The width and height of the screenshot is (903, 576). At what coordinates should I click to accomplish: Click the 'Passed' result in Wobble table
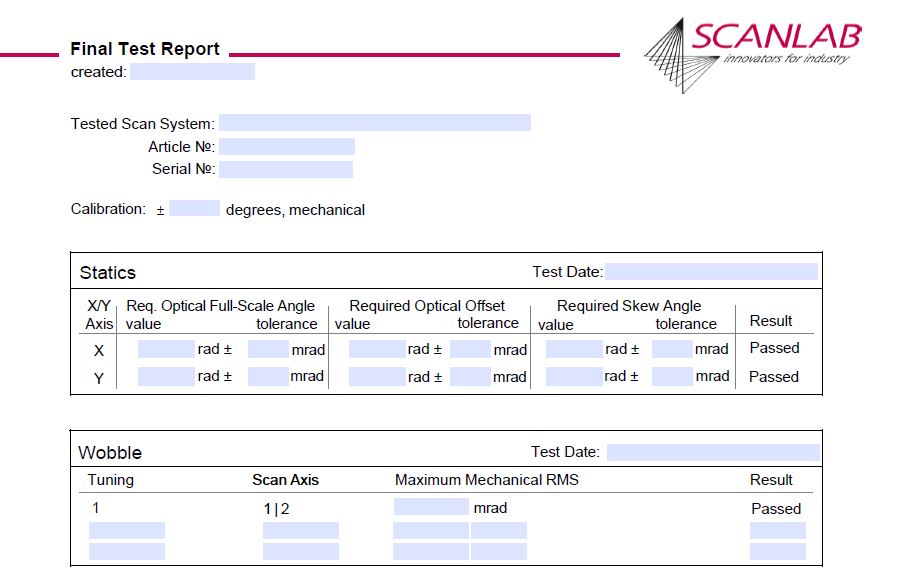coord(777,508)
